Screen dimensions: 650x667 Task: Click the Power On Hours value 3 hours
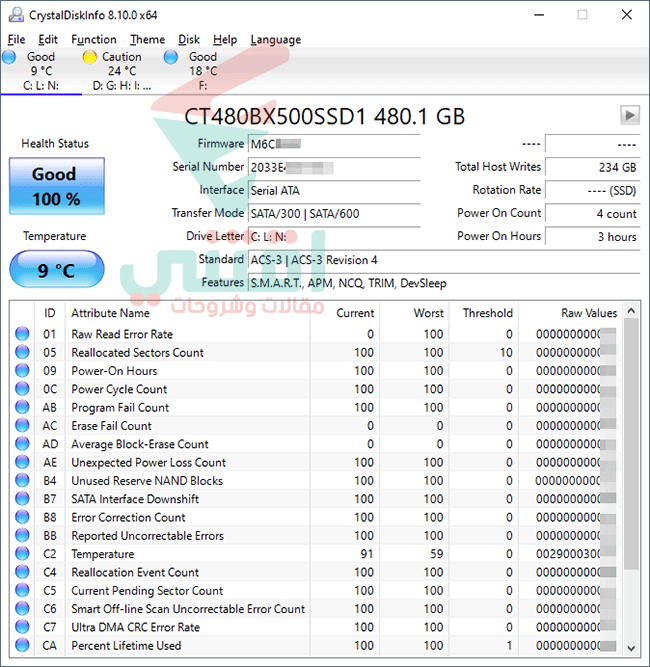[592, 236]
